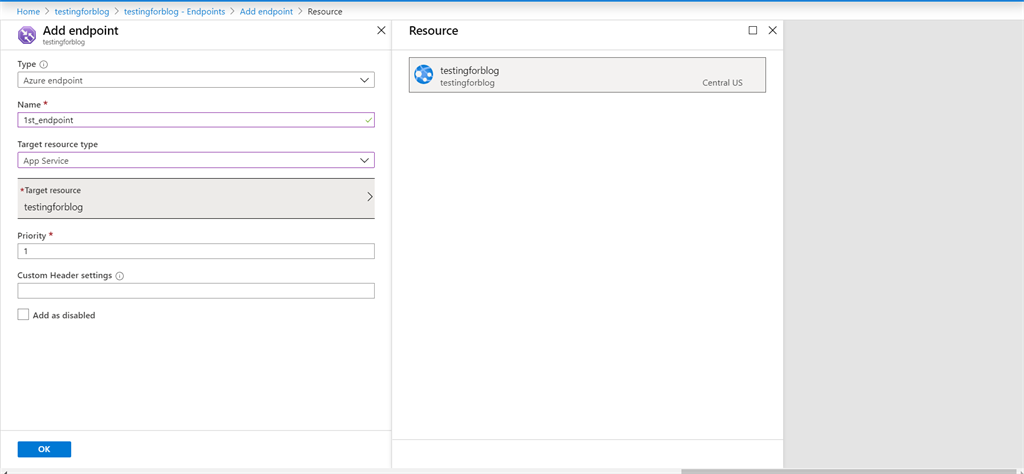1024x474 pixels.
Task: Enable the Add as disabled checkbox
Action: coord(24,315)
